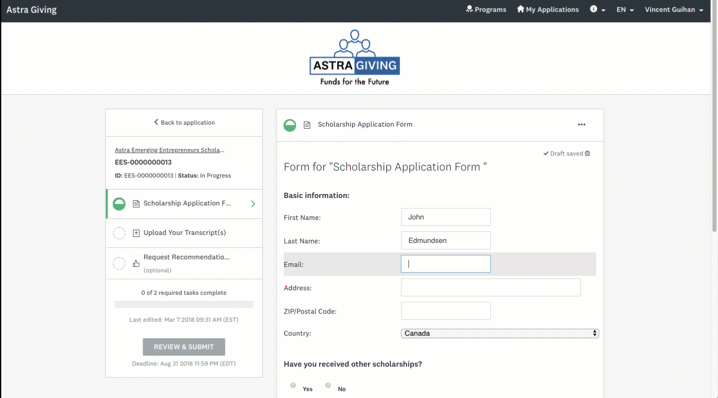Click the Last Name field
This screenshot has width=718, height=398.
(446, 240)
